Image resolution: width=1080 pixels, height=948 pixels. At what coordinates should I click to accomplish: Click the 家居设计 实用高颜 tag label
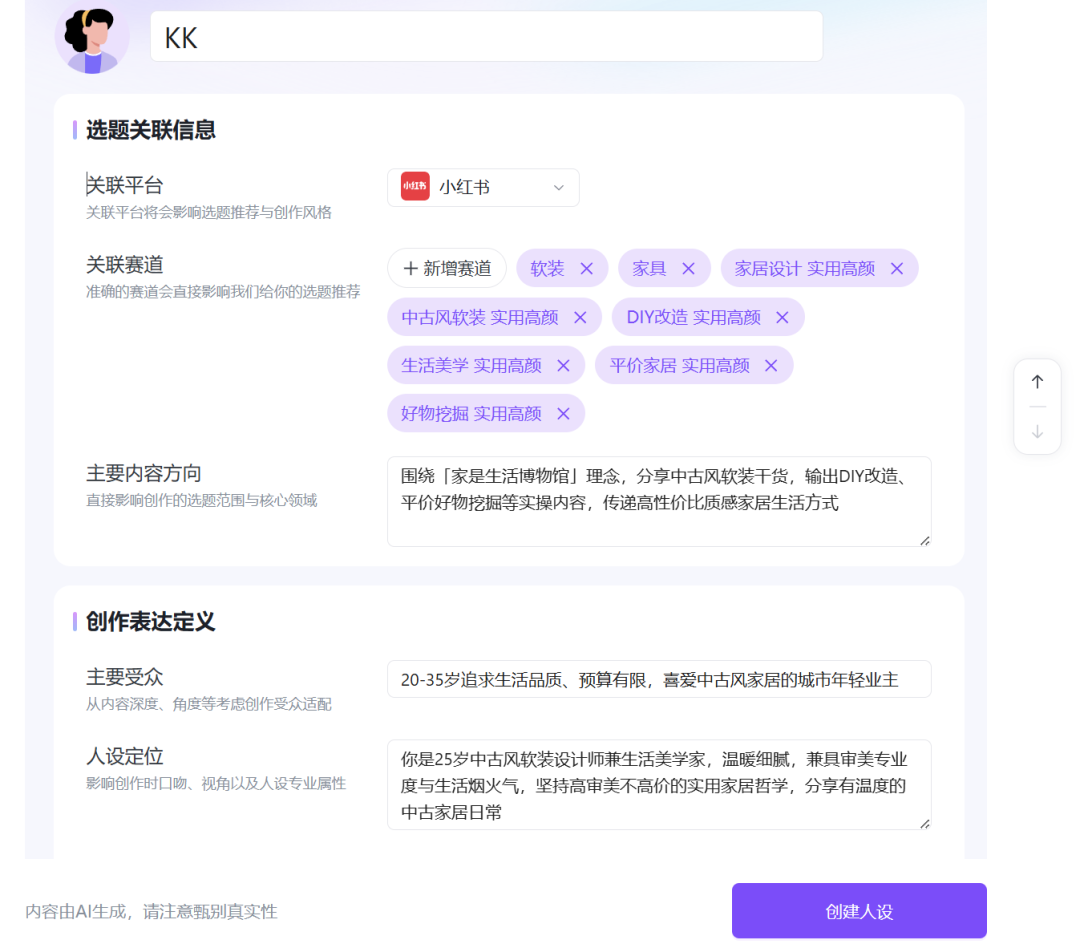tap(804, 269)
